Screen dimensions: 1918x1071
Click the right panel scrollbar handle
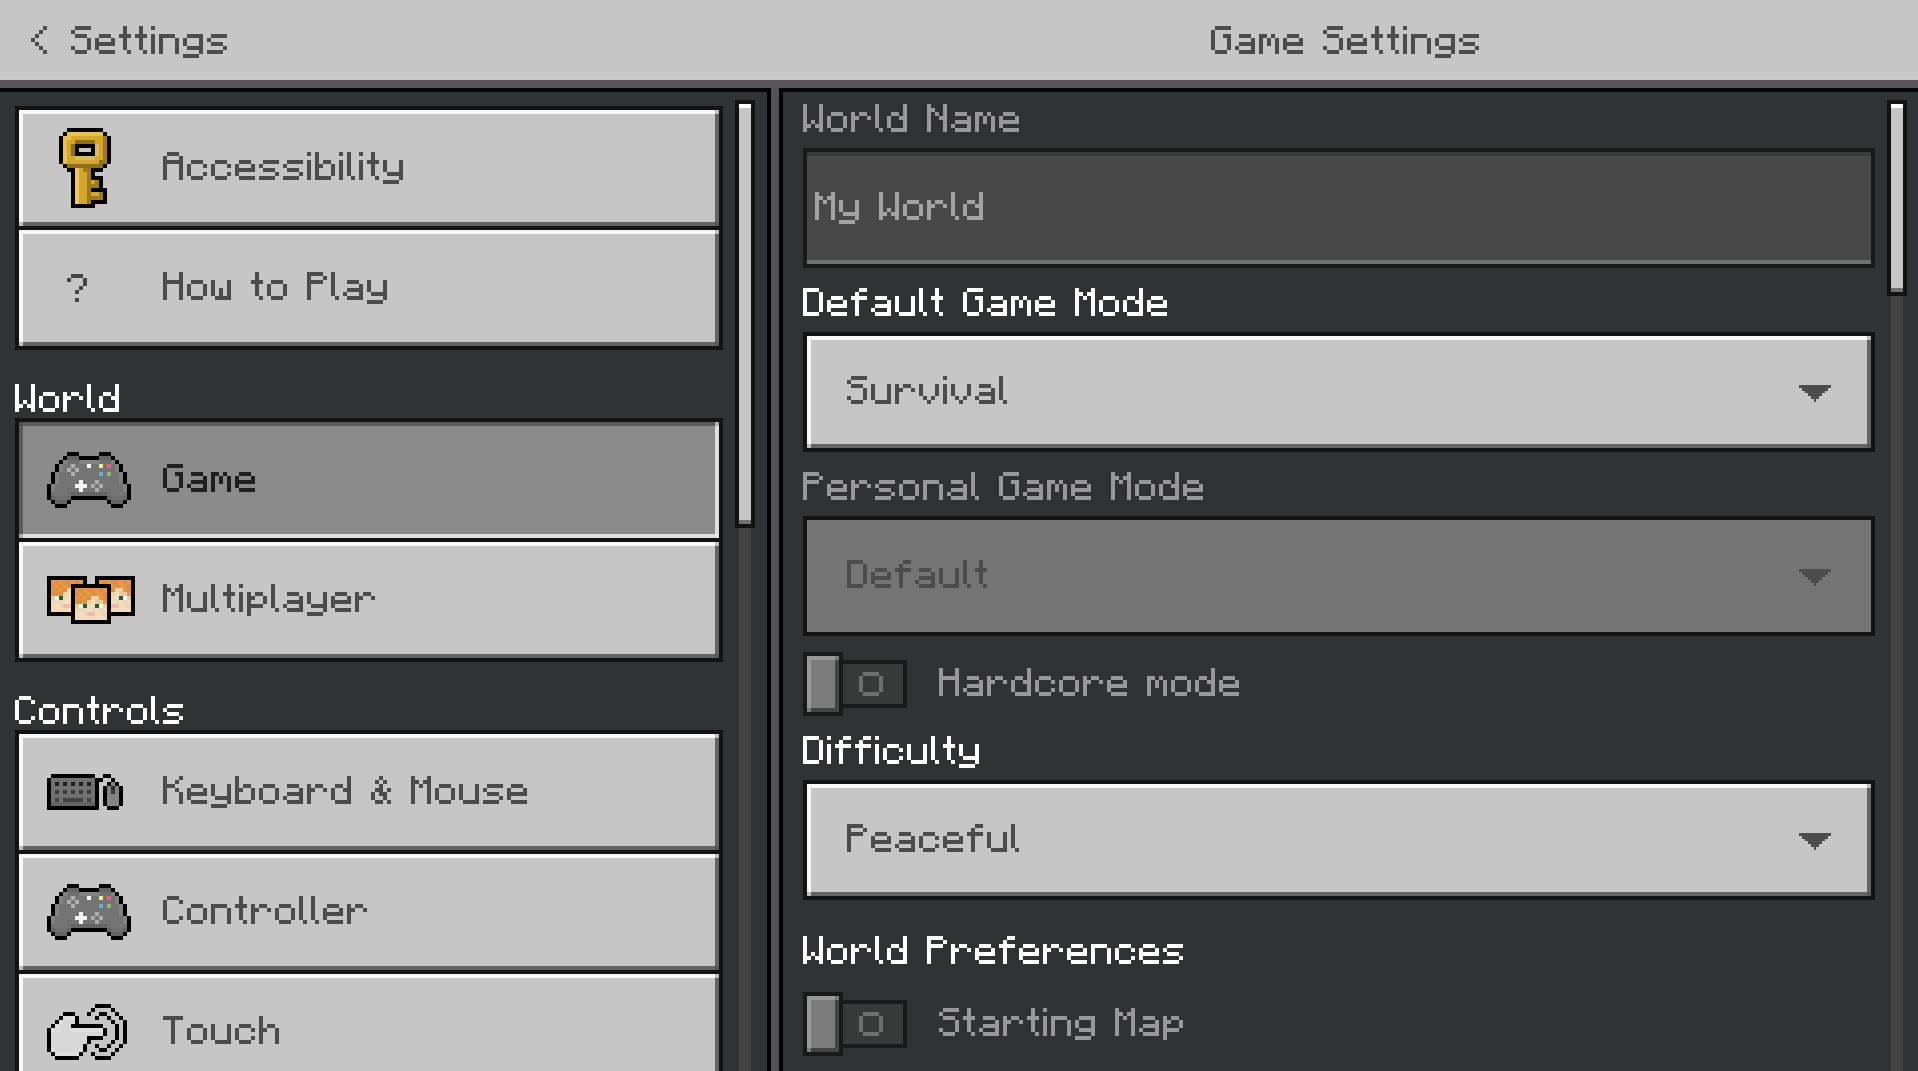click(x=1896, y=197)
